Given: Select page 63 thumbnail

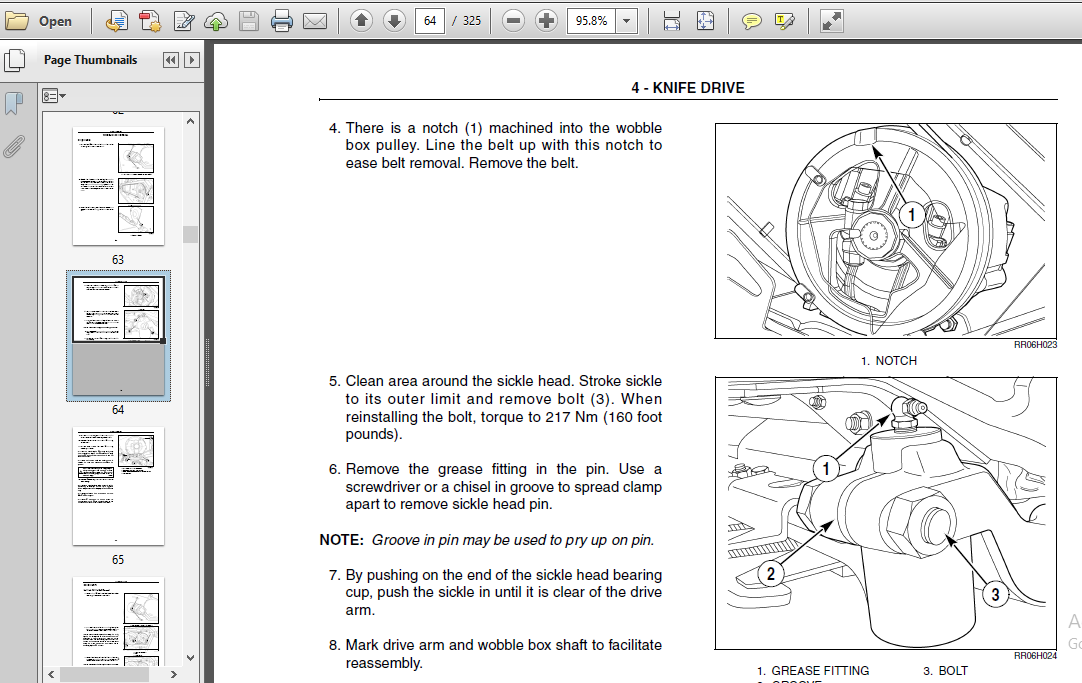Looking at the screenshot, I should (x=118, y=186).
